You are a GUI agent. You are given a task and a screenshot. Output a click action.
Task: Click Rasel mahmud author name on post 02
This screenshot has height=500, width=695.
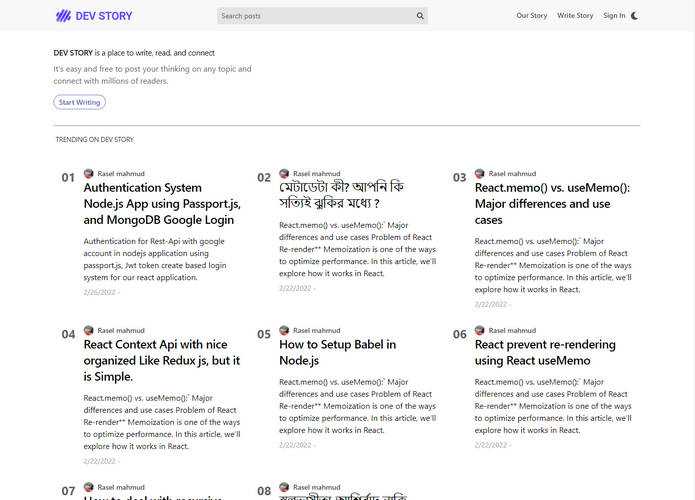click(316, 174)
